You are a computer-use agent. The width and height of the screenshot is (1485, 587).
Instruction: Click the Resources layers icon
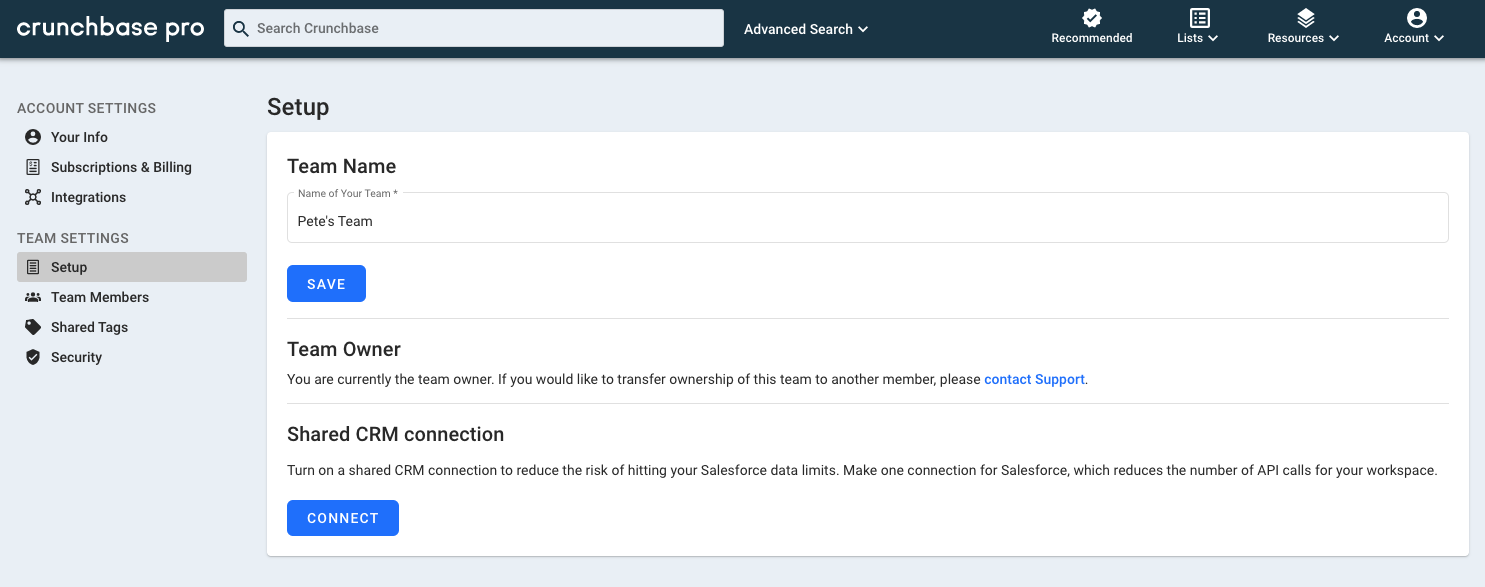pyautogui.click(x=1305, y=18)
